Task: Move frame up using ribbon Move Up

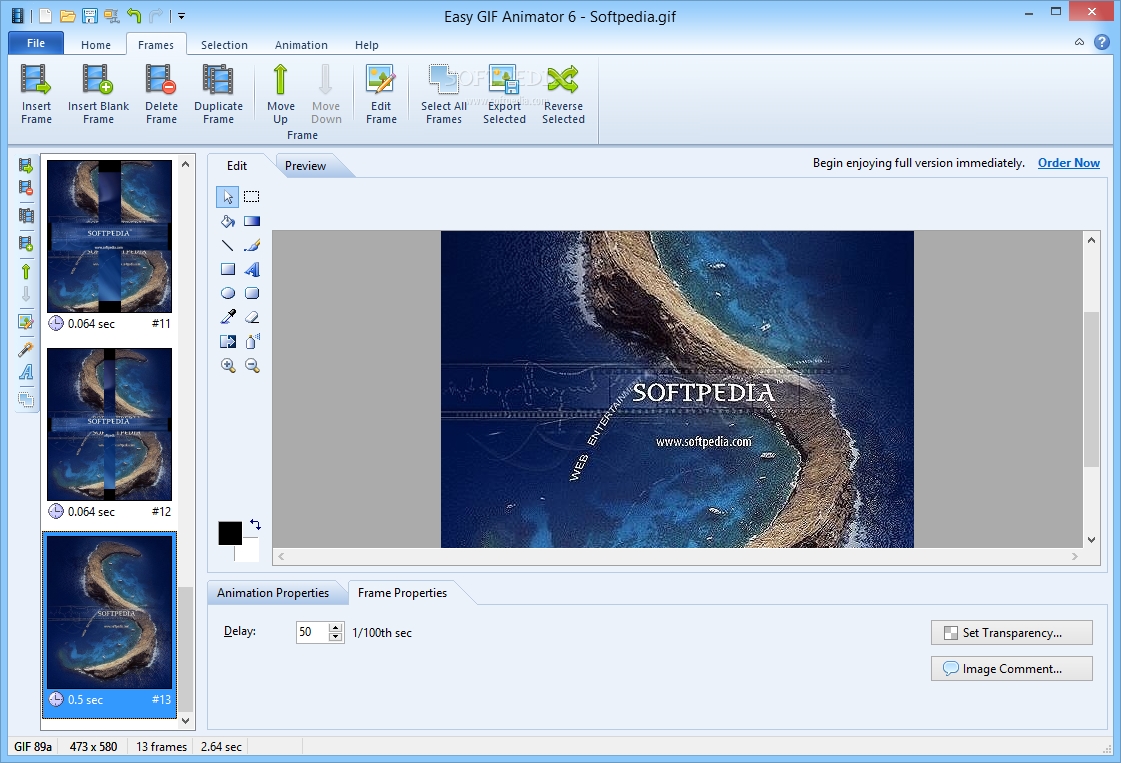Action: [x=280, y=94]
